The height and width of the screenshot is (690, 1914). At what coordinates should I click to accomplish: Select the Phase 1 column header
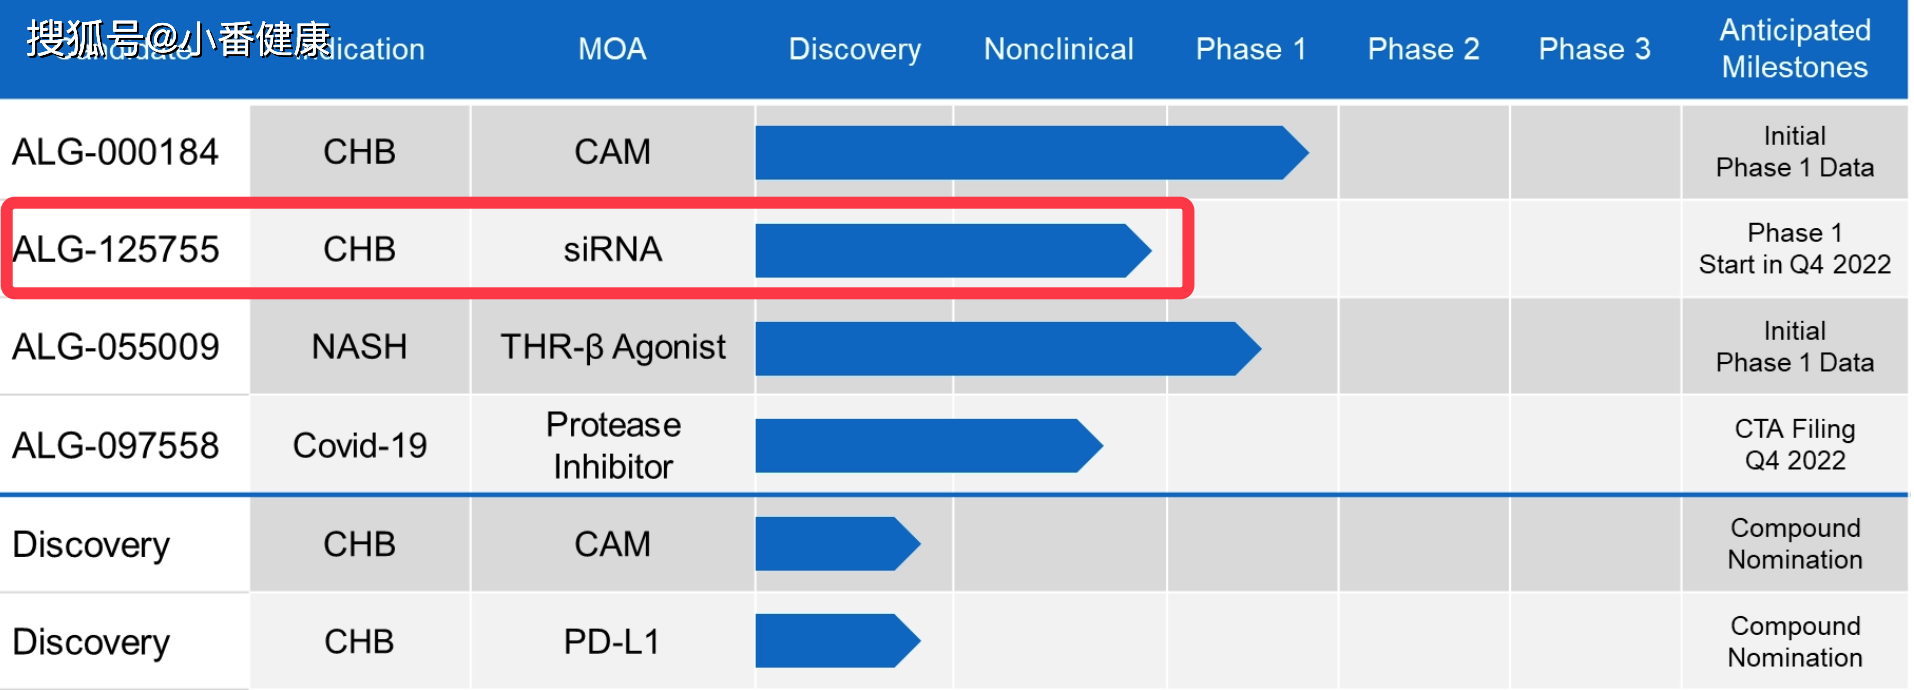click(1250, 49)
